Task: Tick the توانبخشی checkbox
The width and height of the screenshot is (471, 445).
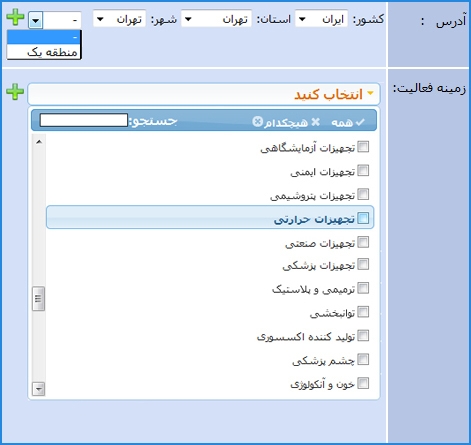Action: [363, 312]
